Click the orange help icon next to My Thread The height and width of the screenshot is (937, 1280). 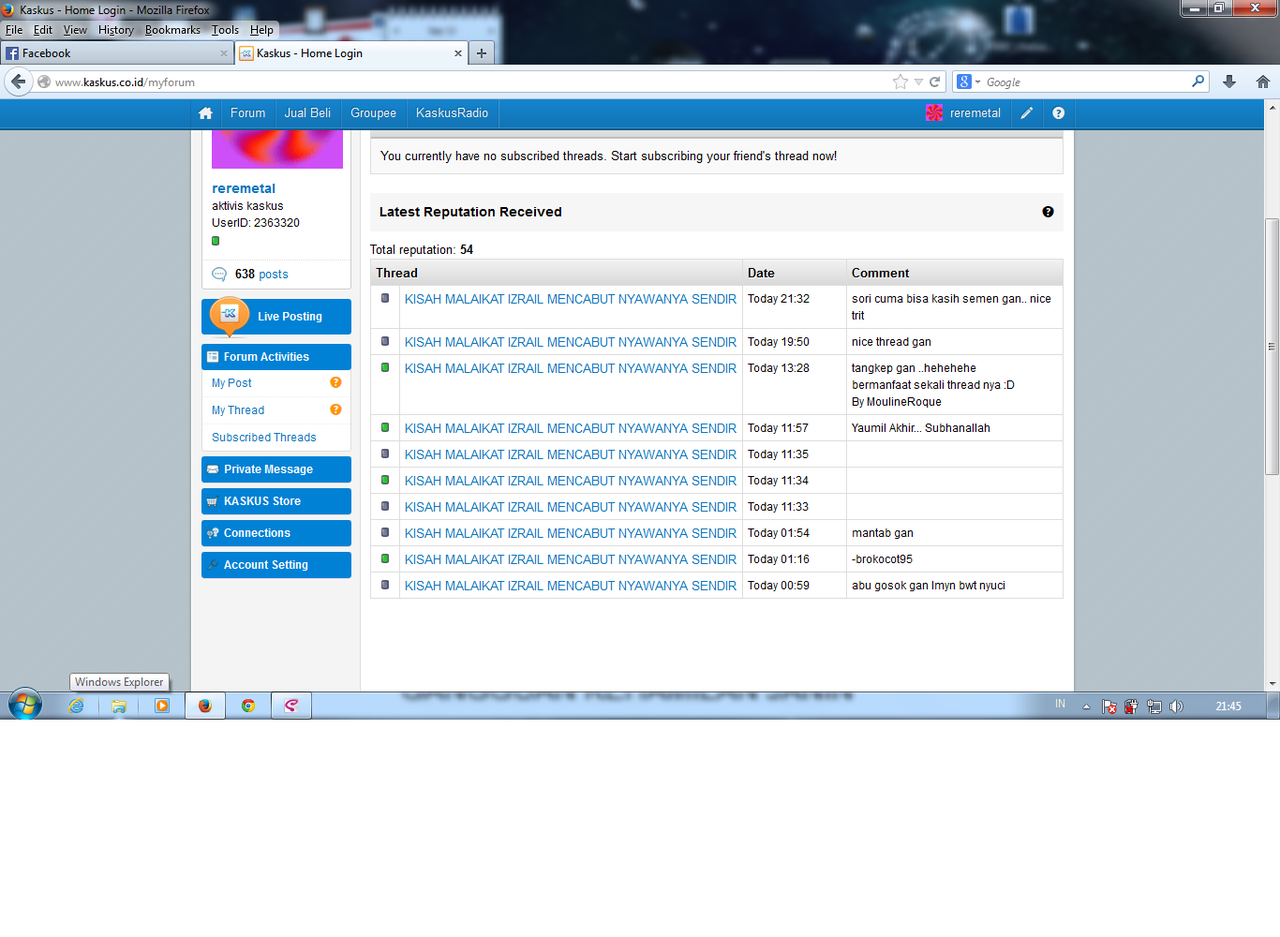[336, 409]
